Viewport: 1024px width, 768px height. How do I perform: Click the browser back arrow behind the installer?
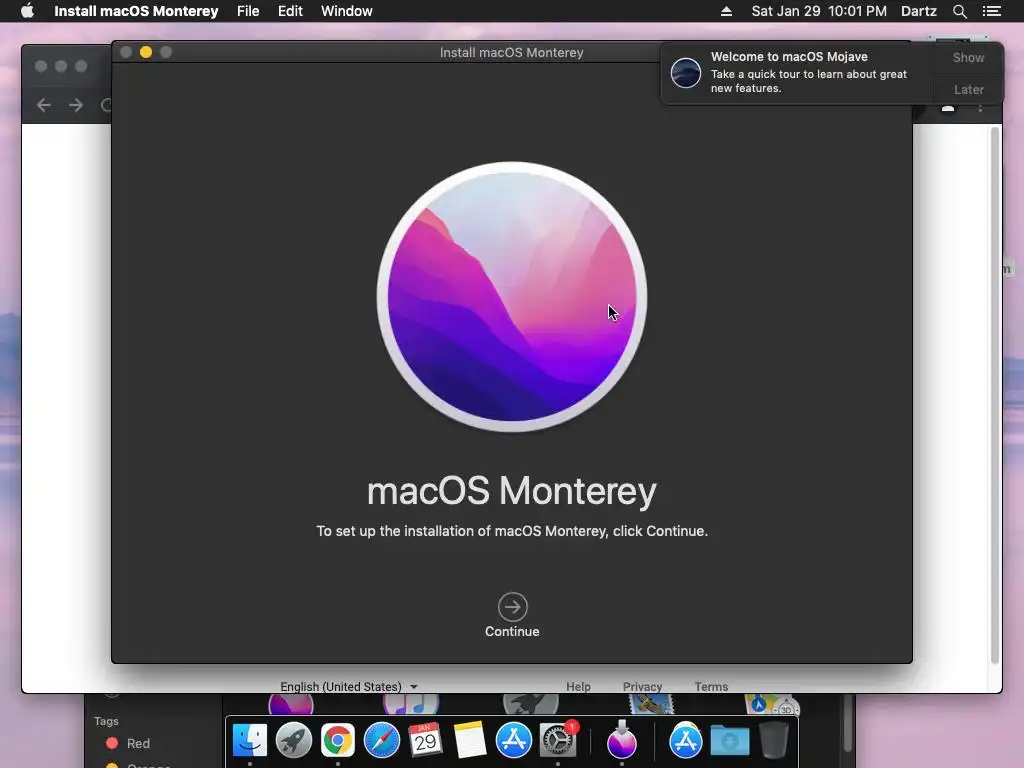tap(44, 105)
